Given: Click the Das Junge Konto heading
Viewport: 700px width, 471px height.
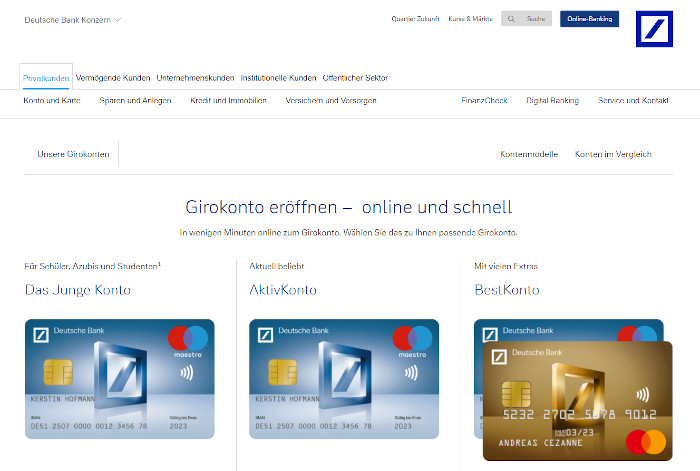Looking at the screenshot, I should (x=78, y=290).
